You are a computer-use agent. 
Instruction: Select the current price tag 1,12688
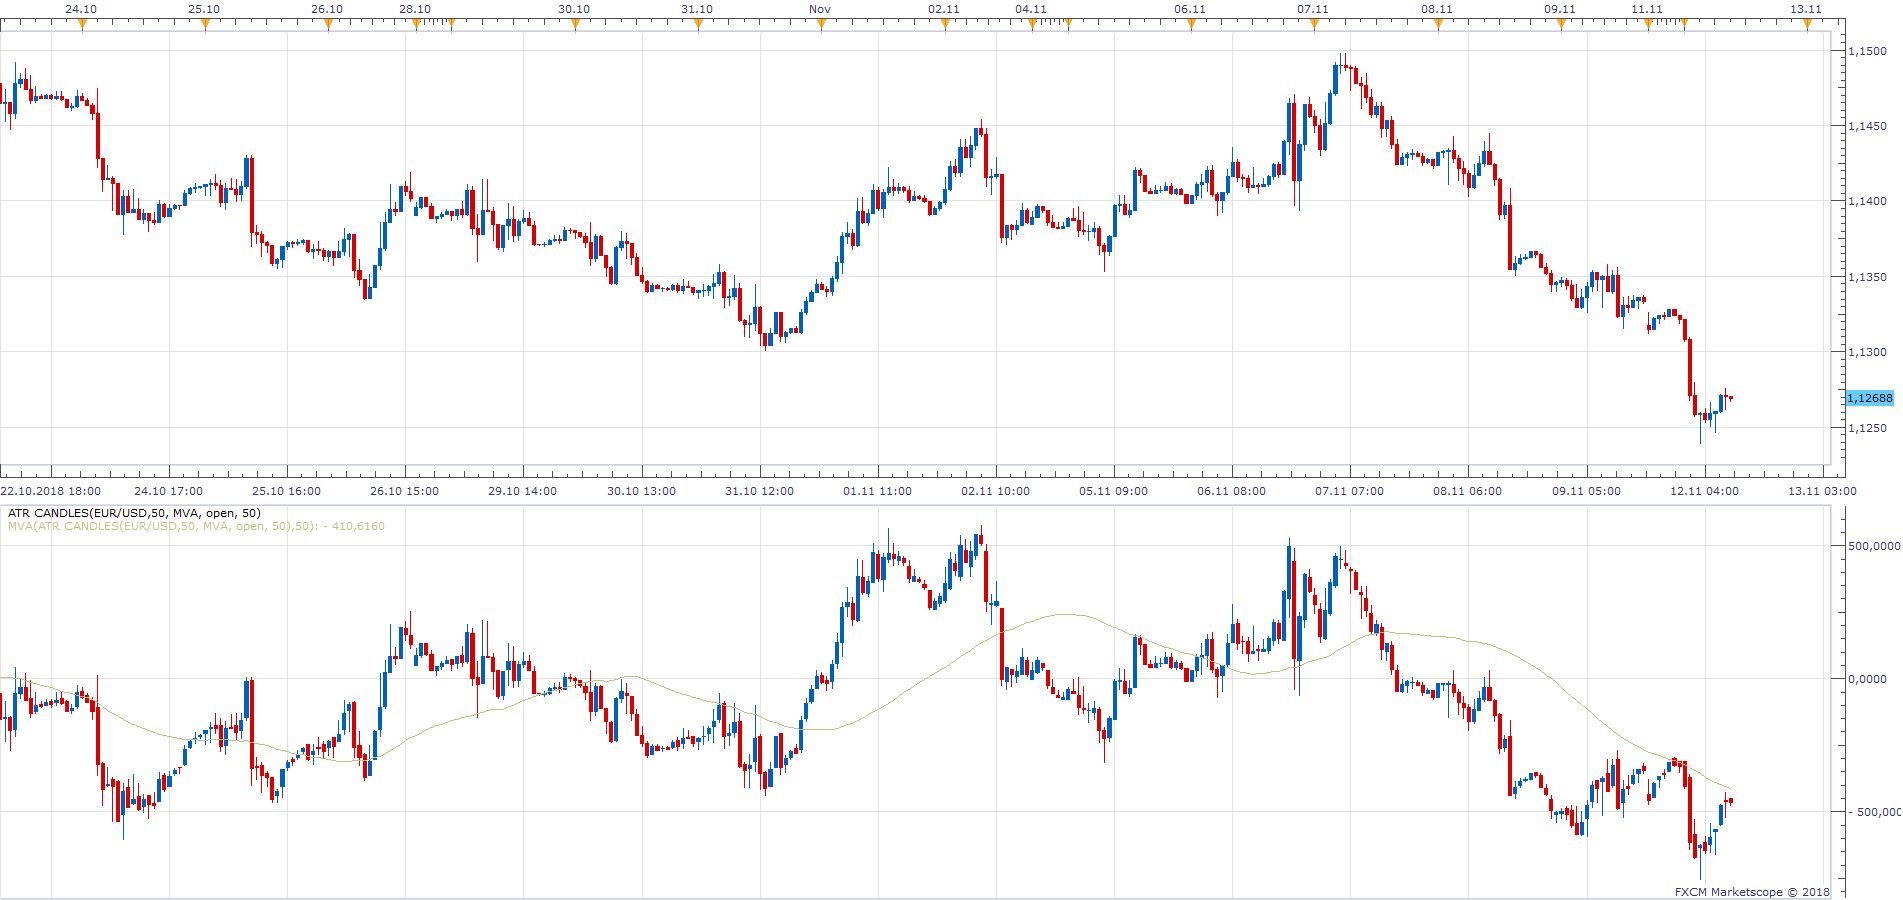[x=1869, y=398]
